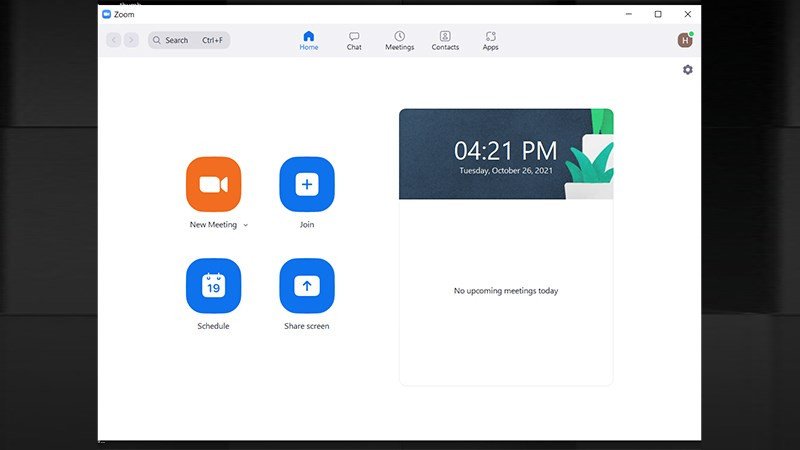Screen dimensions: 800x450
Task: Open the Contacts tab
Action: click(445, 41)
